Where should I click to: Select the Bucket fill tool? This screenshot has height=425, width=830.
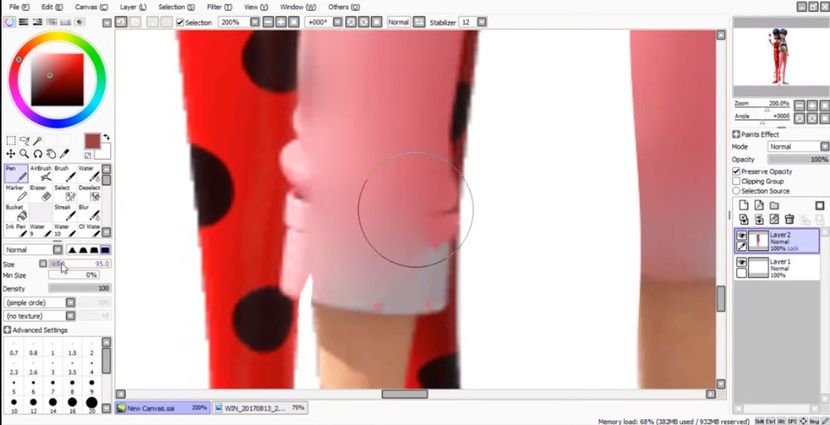tap(16, 213)
